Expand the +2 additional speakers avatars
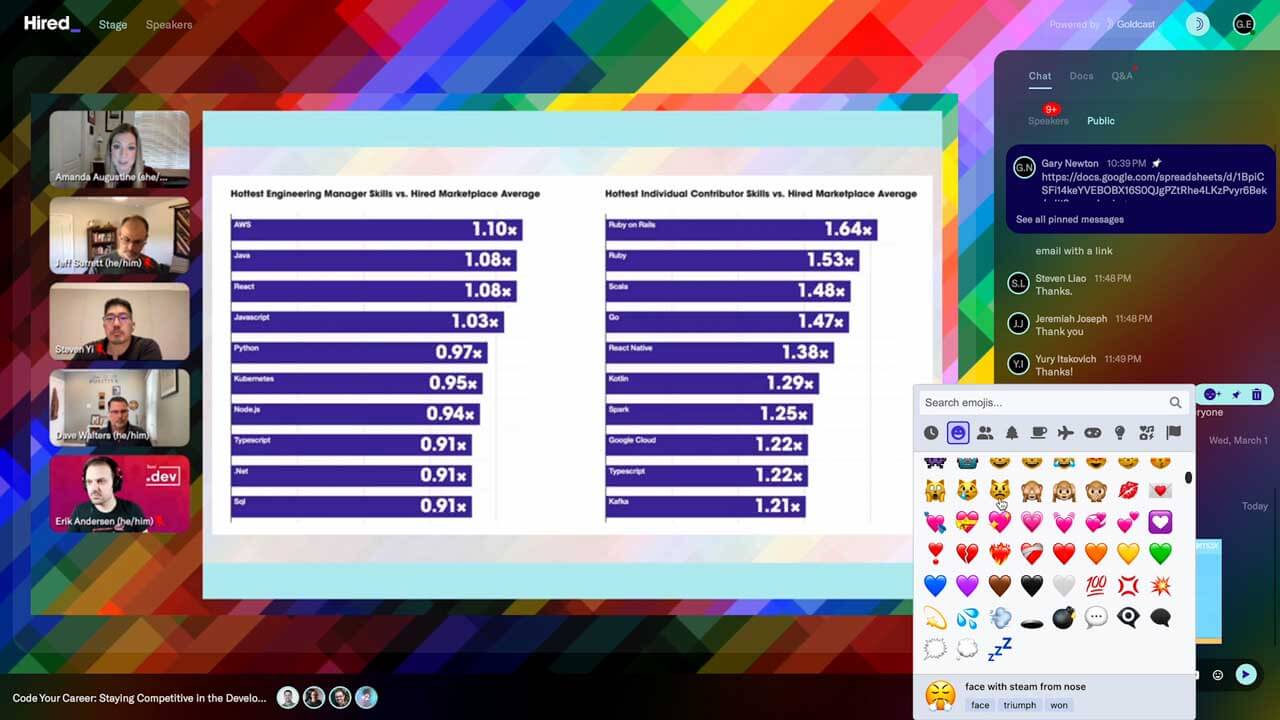Screen dimensions: 1280x720 point(366,698)
